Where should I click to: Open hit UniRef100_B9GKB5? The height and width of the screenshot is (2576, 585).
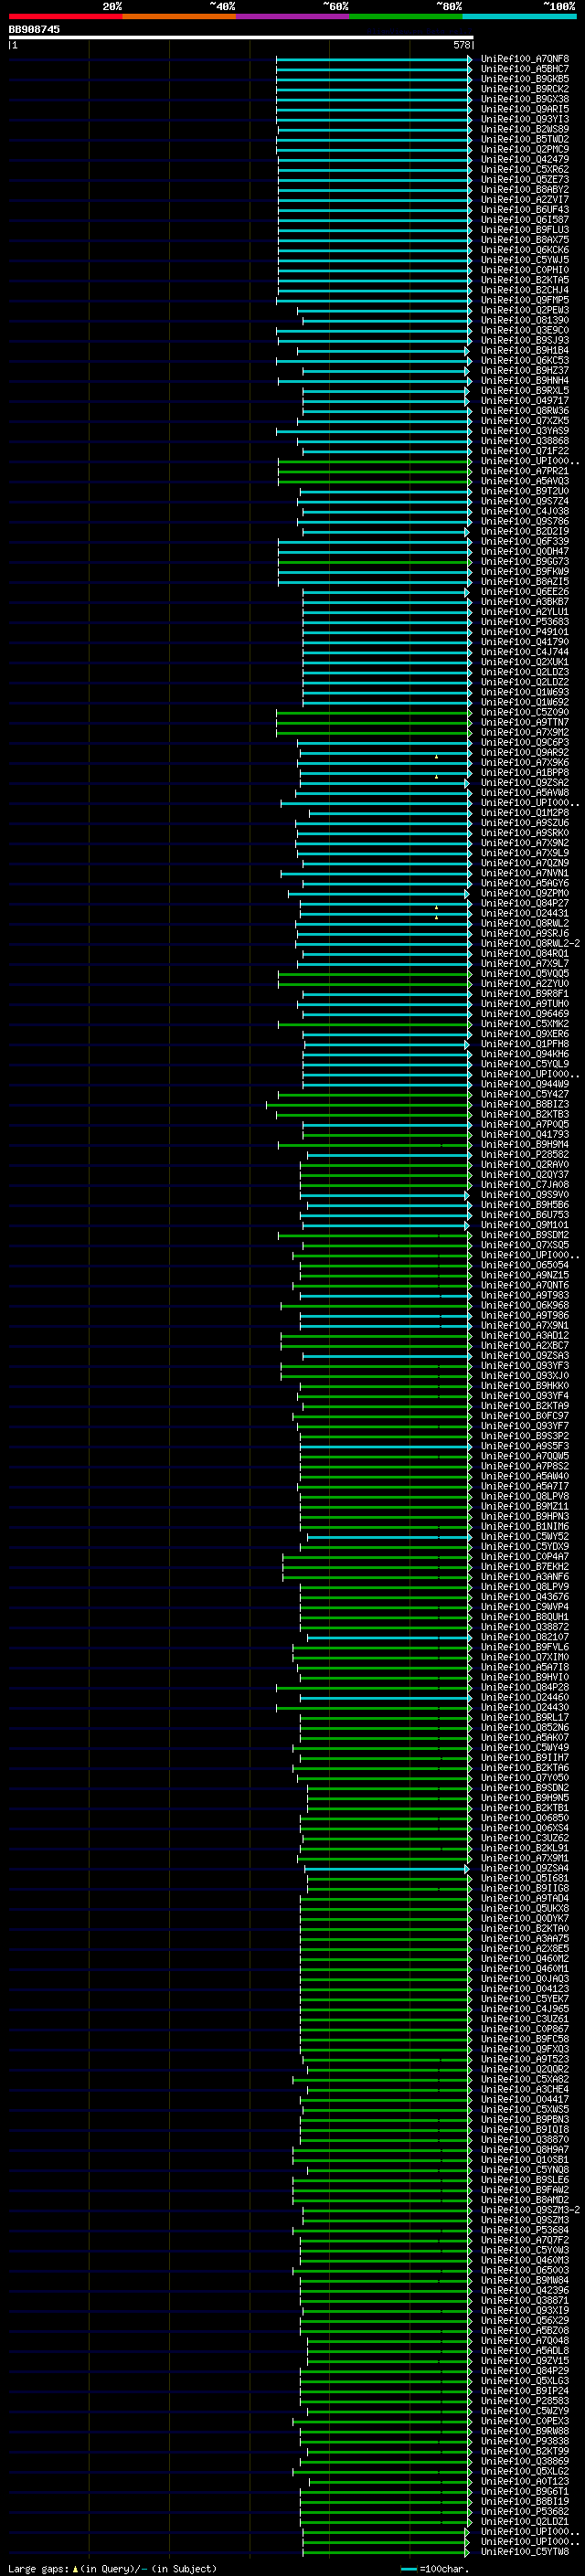pos(525,79)
